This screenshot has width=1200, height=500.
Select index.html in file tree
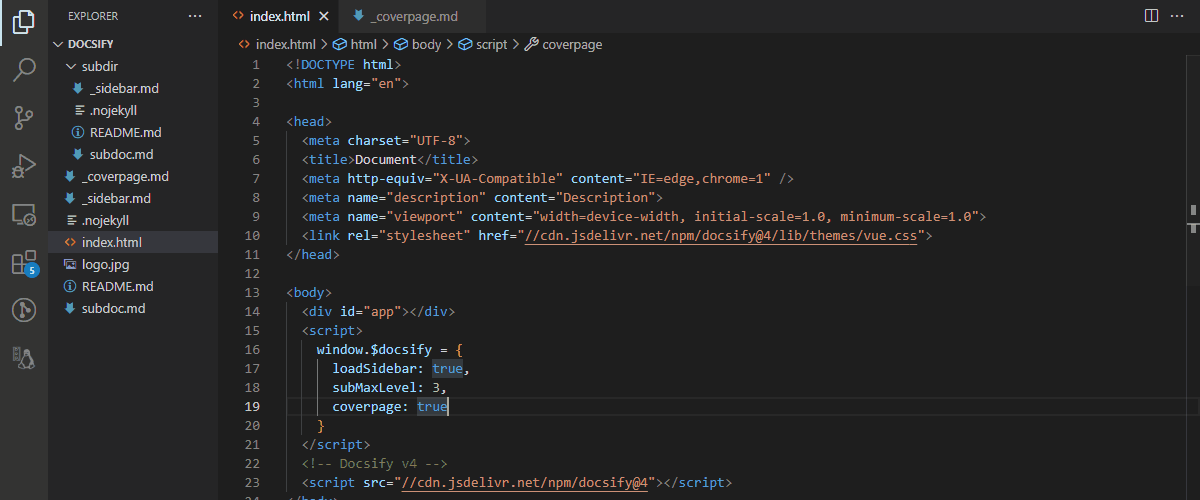(133, 242)
